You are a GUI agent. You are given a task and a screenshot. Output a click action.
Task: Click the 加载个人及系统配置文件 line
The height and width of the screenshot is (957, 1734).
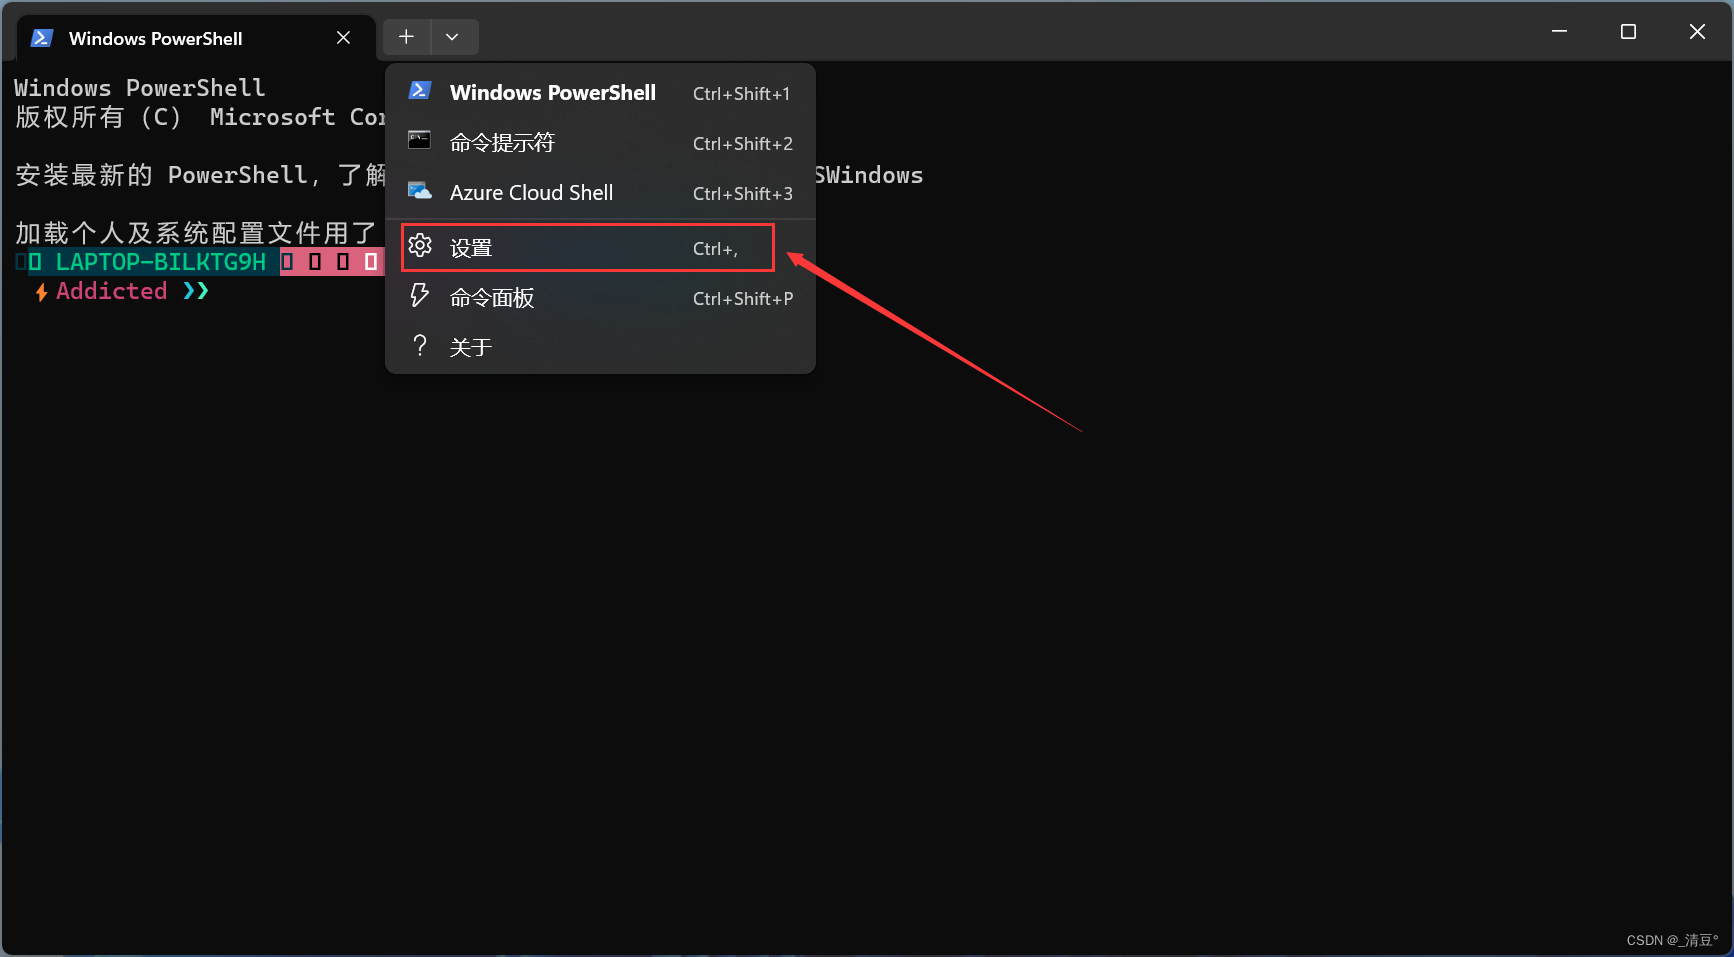196,233
